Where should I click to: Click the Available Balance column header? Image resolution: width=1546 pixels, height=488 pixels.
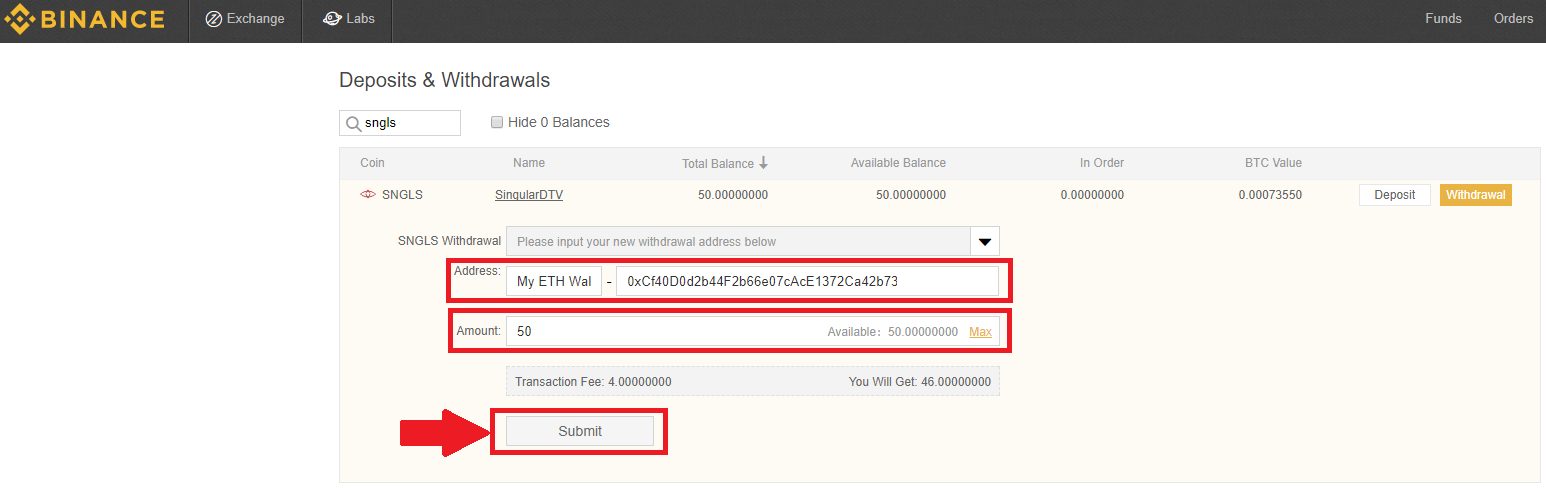pos(898,163)
